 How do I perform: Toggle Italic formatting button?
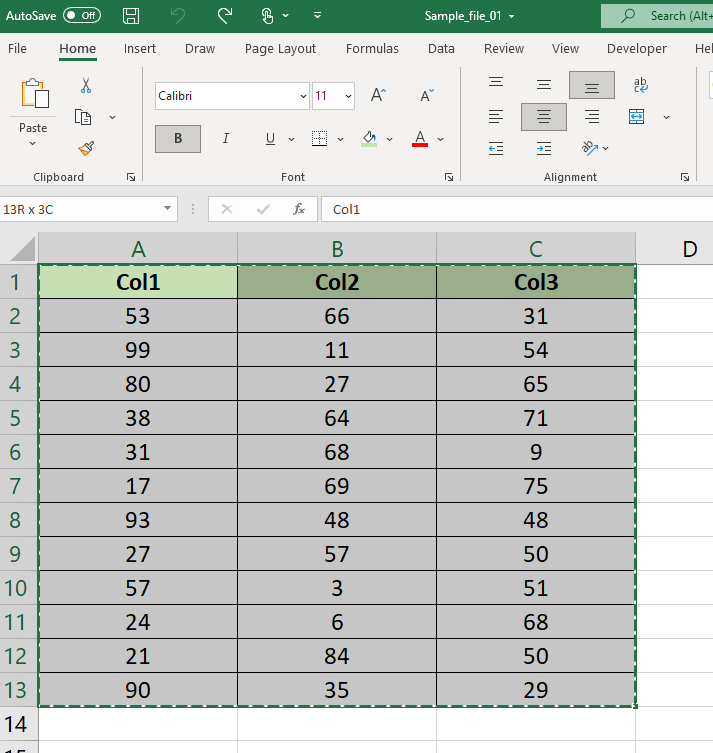pos(226,139)
